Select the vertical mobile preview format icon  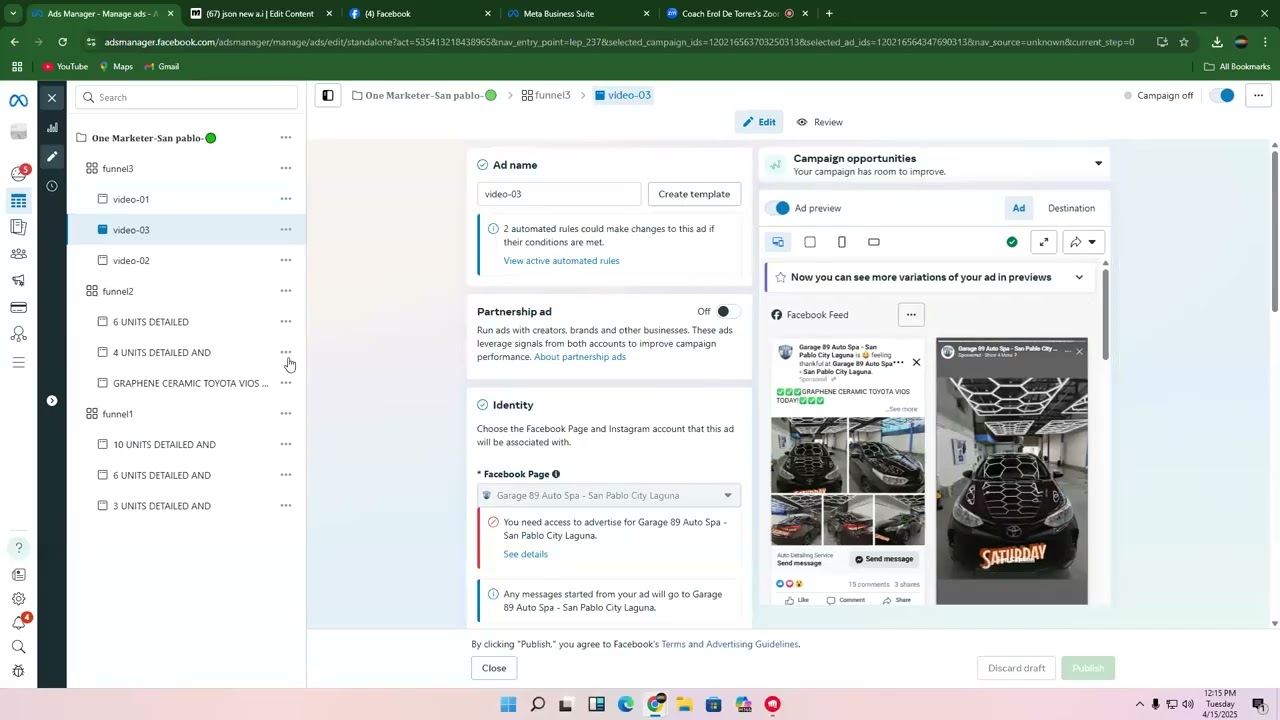[x=842, y=242]
